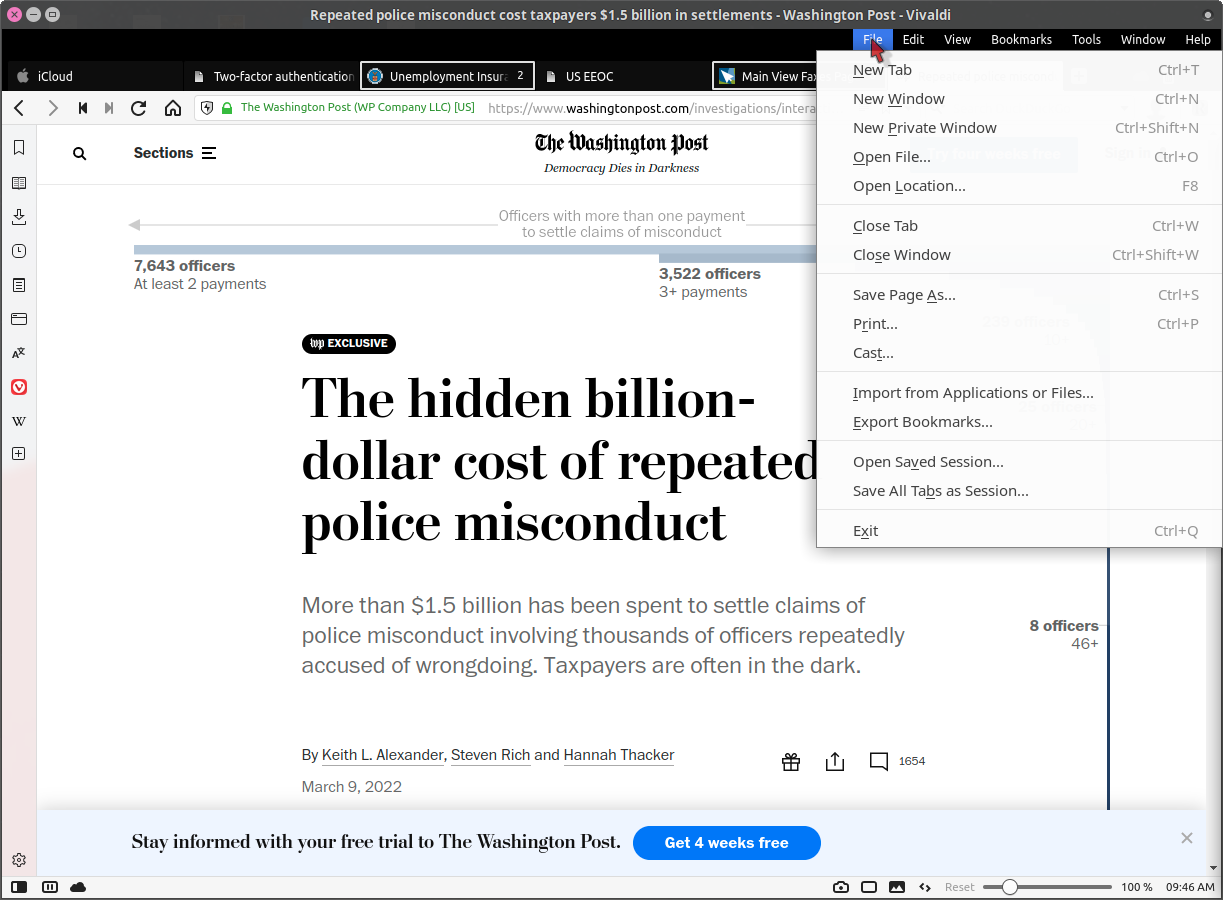Open the Notes panel icon
Image resolution: width=1223 pixels, height=900 pixels.
[x=19, y=285]
